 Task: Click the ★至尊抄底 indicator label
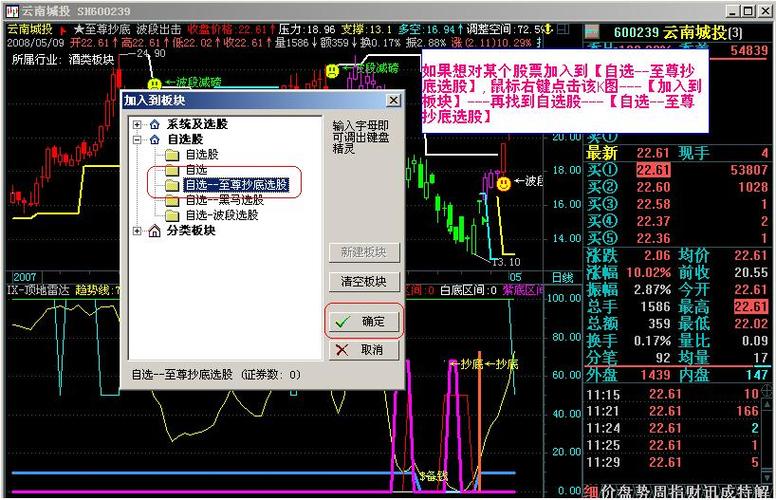point(102,29)
